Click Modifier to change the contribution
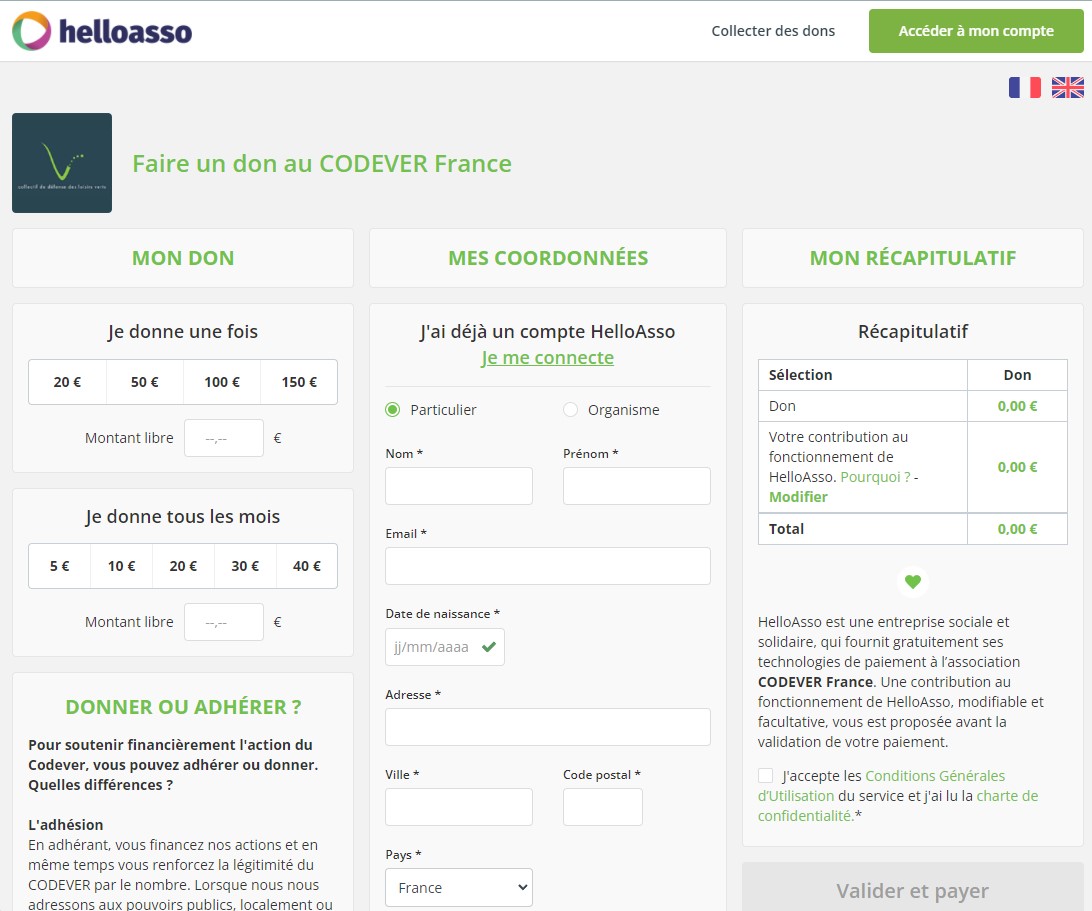This screenshot has height=911, width=1092. click(798, 497)
